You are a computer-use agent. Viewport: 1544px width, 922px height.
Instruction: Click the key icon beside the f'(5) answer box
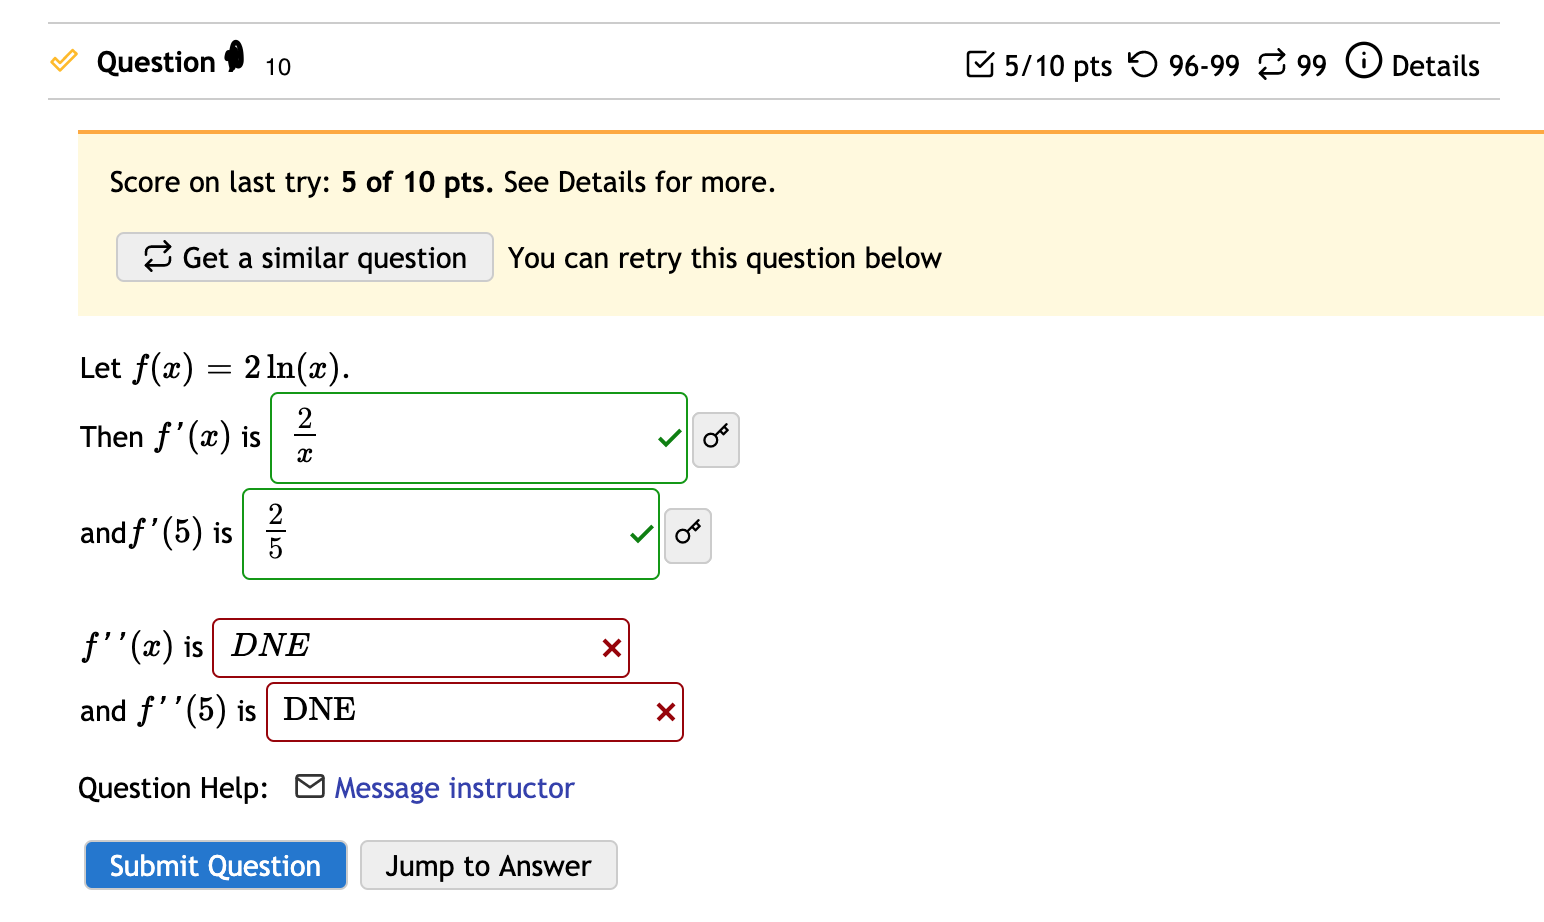(688, 536)
